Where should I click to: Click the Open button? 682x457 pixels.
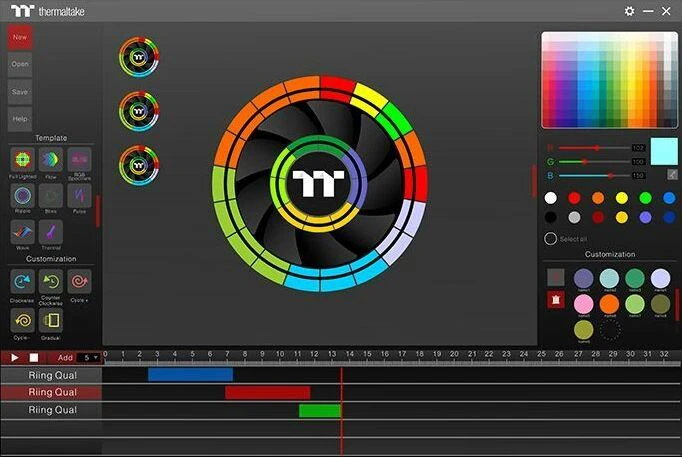(20, 64)
